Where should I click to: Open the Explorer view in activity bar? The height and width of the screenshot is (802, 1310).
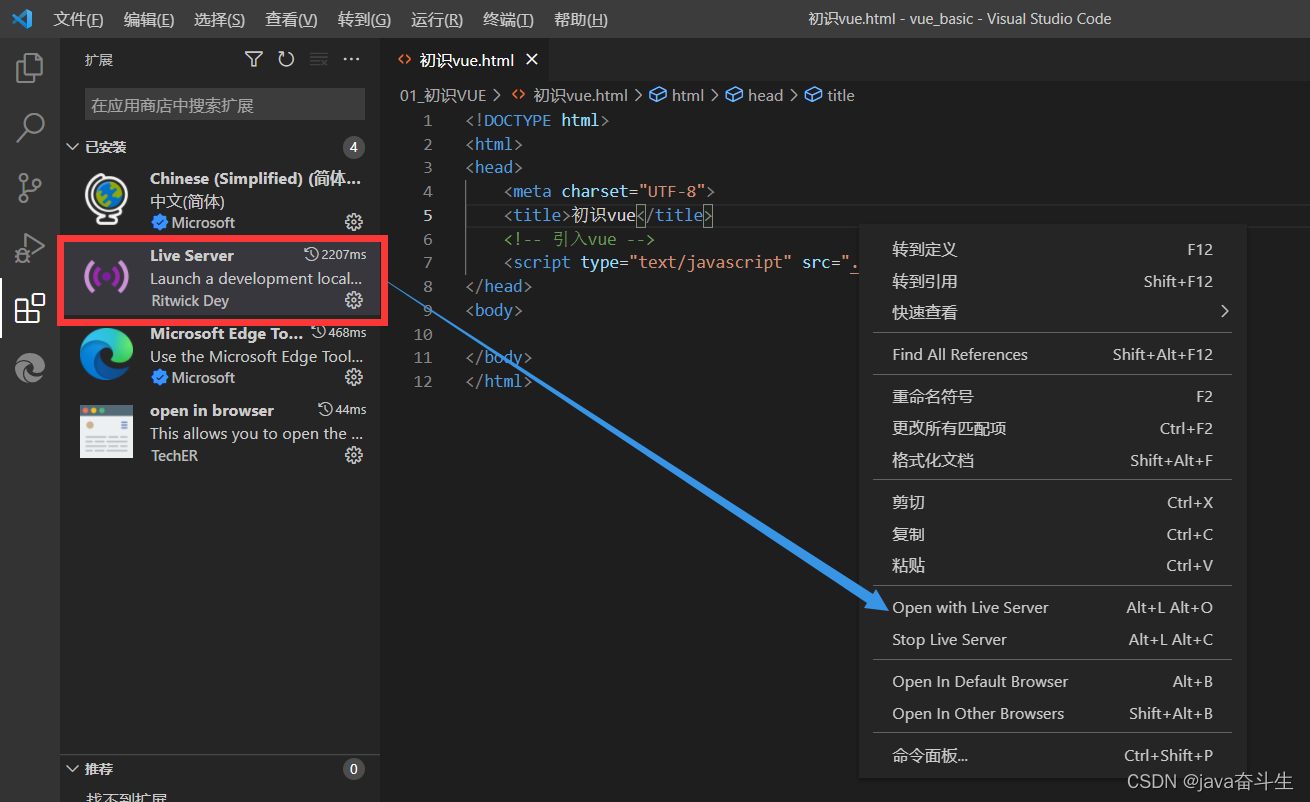(x=30, y=68)
